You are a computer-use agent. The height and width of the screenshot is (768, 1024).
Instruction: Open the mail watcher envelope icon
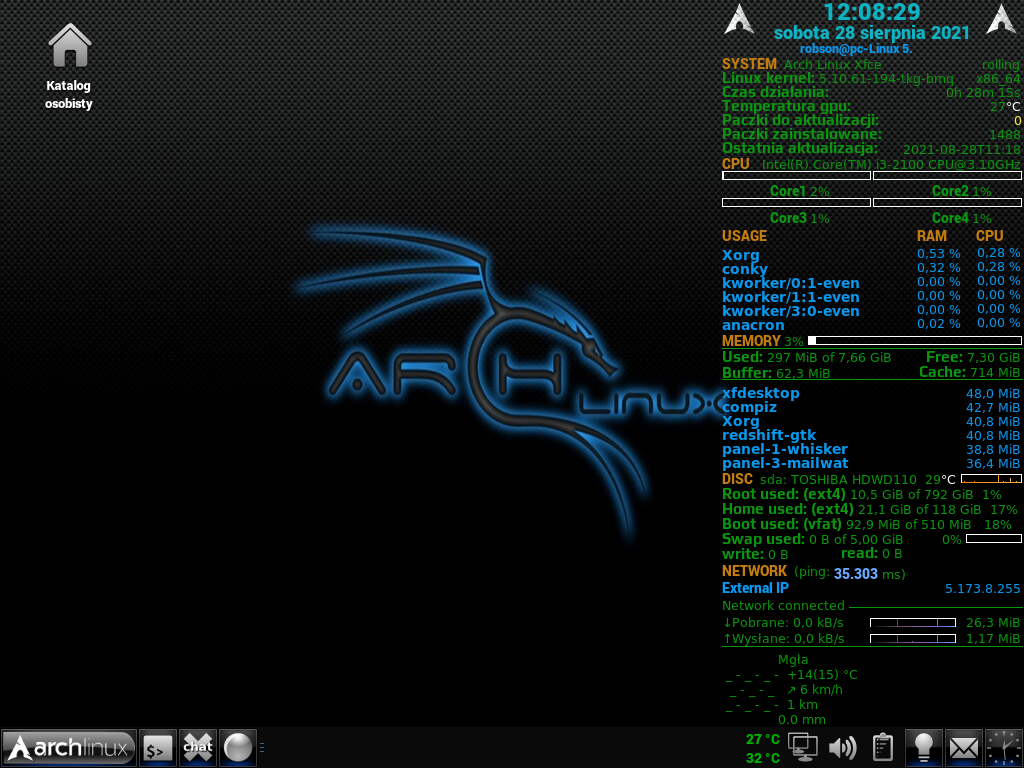(x=963, y=748)
